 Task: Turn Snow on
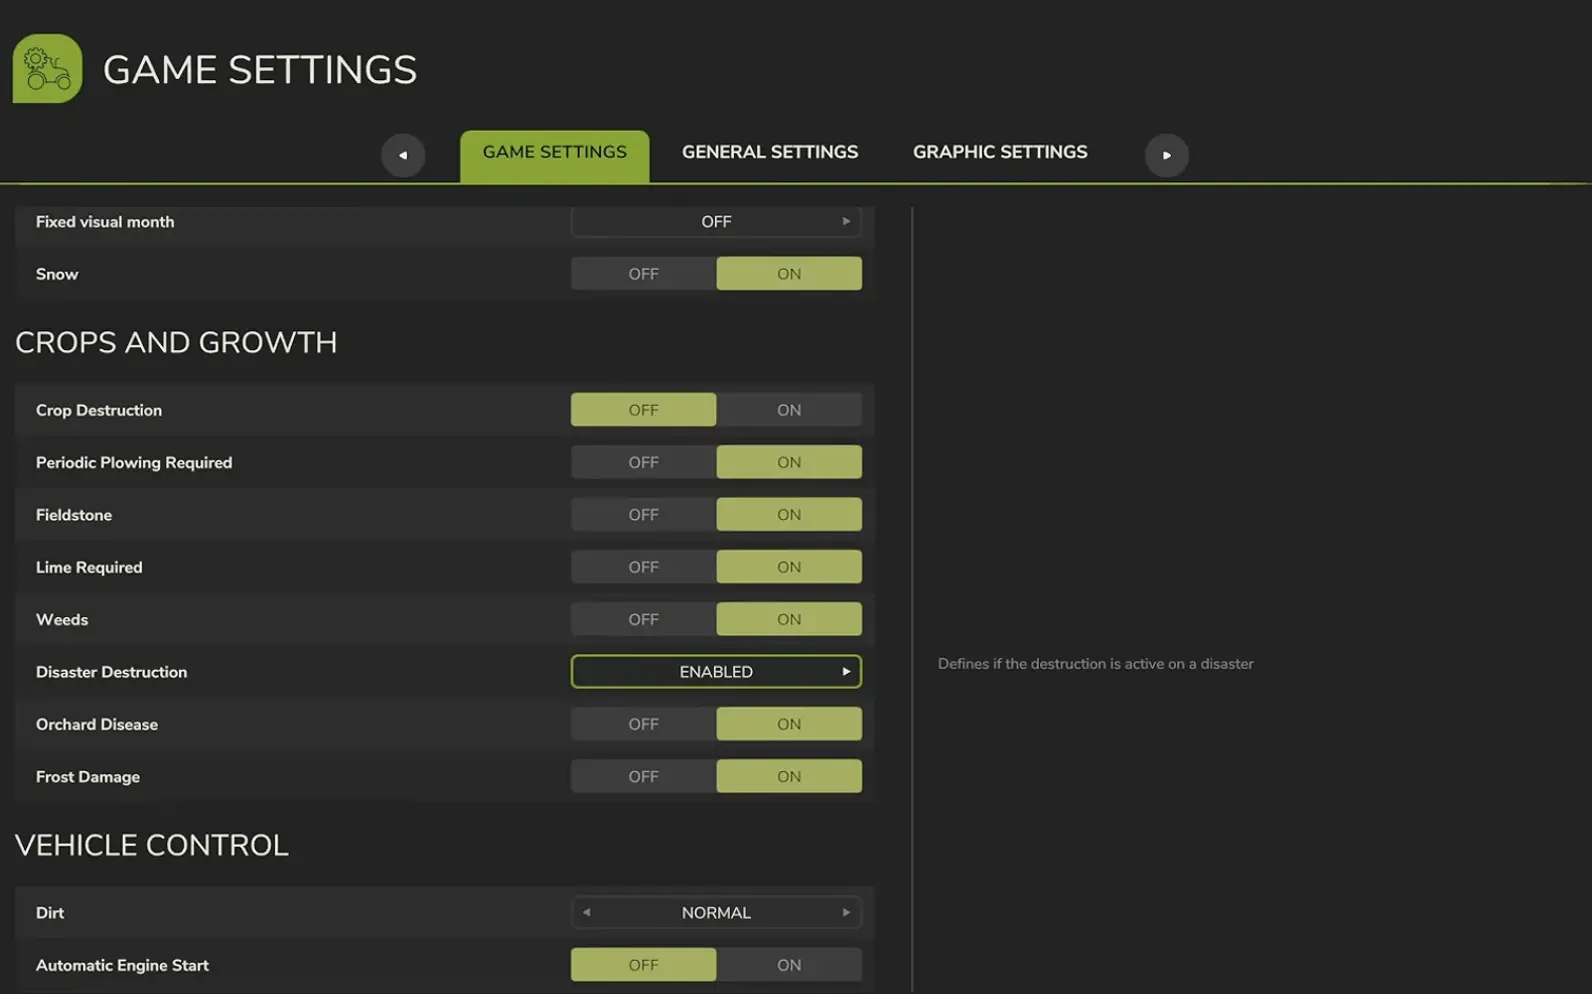point(789,274)
